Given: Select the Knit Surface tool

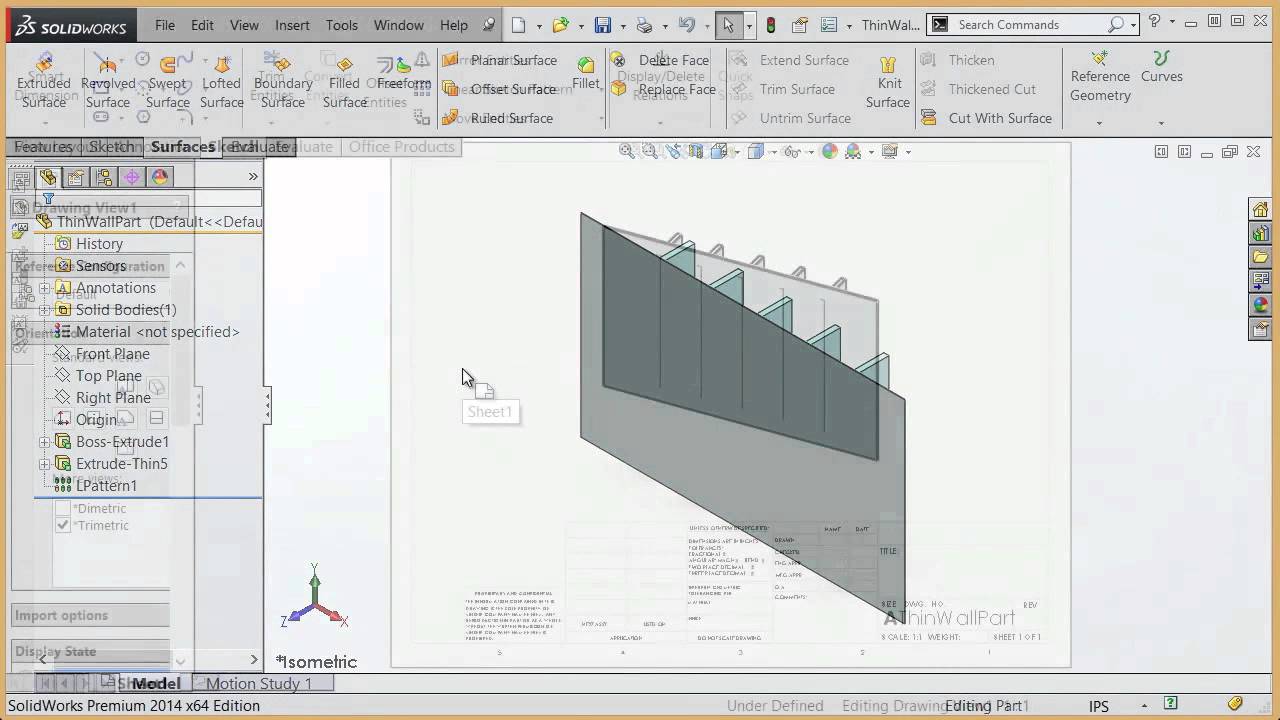Looking at the screenshot, I should [x=888, y=82].
